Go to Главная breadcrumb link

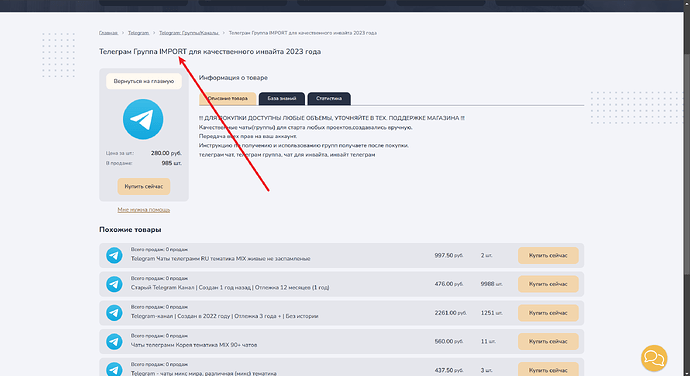pos(108,33)
